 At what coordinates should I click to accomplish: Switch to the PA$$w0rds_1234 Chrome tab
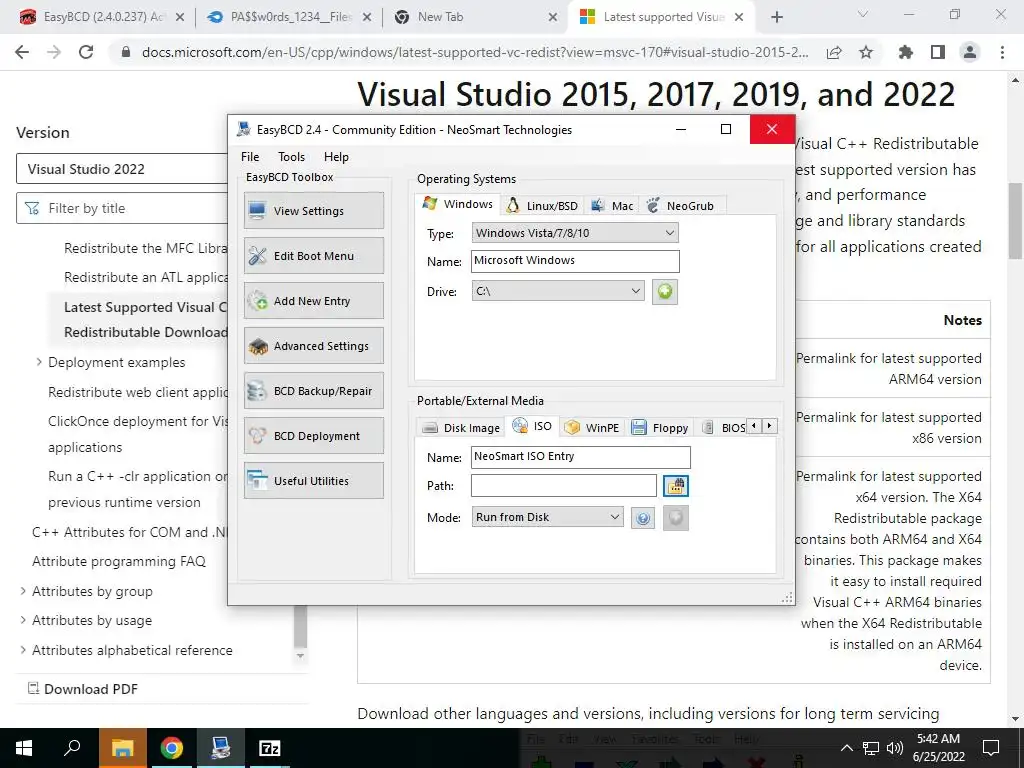(290, 17)
